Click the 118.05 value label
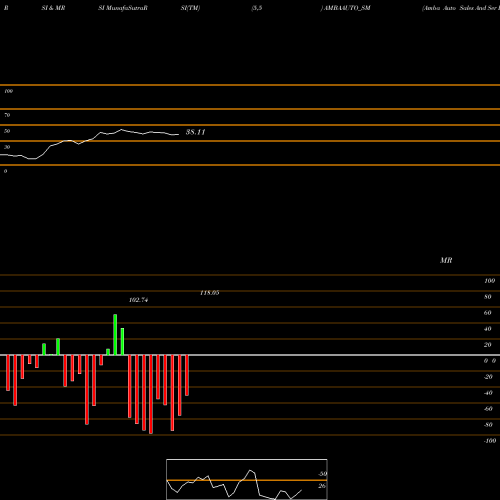 (209, 293)
